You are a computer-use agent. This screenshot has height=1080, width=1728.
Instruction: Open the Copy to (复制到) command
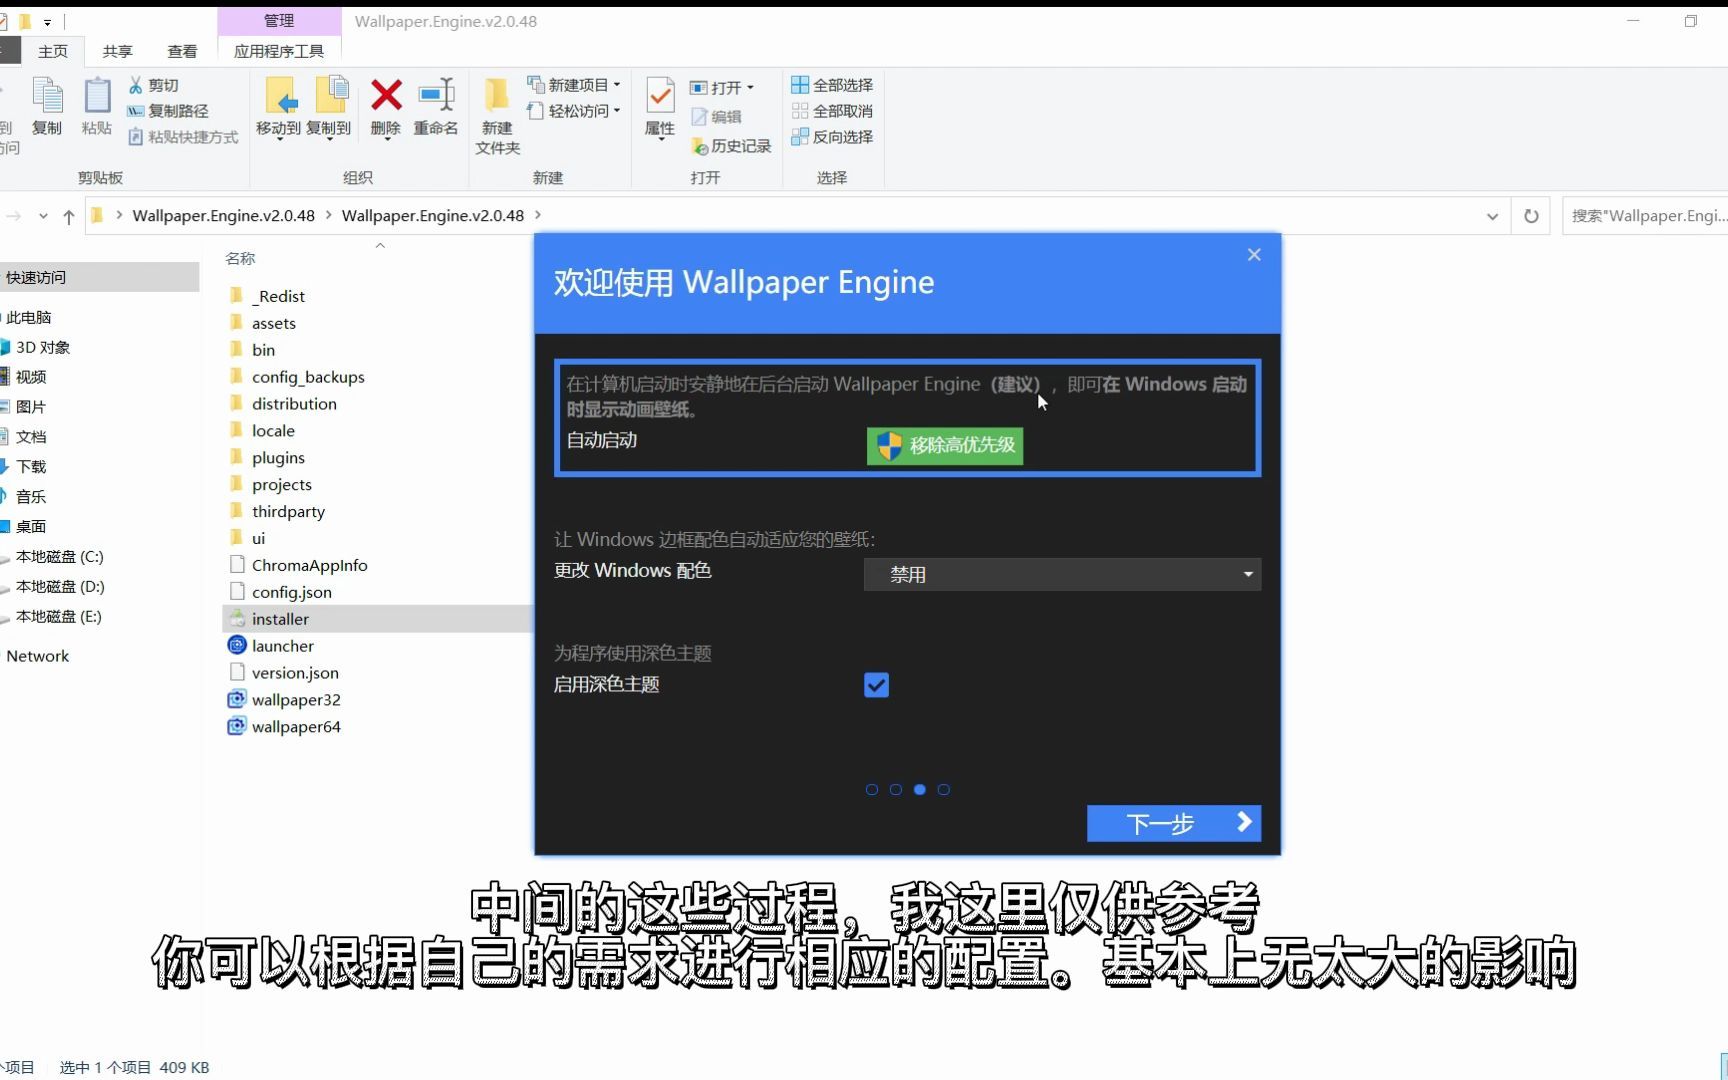click(x=329, y=107)
